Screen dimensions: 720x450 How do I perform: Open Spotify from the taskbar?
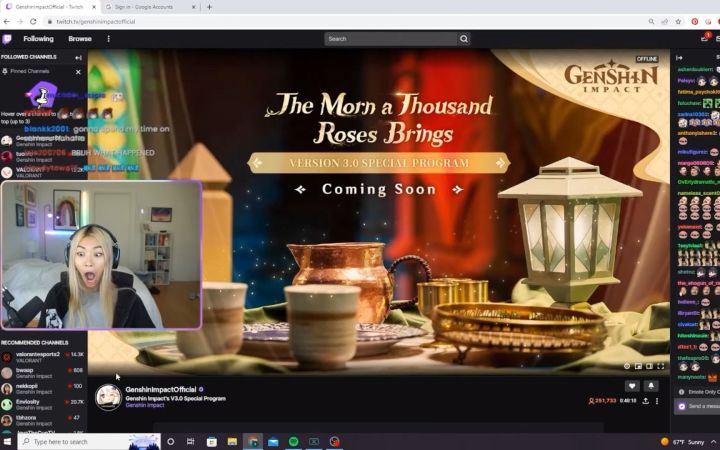[293, 442]
